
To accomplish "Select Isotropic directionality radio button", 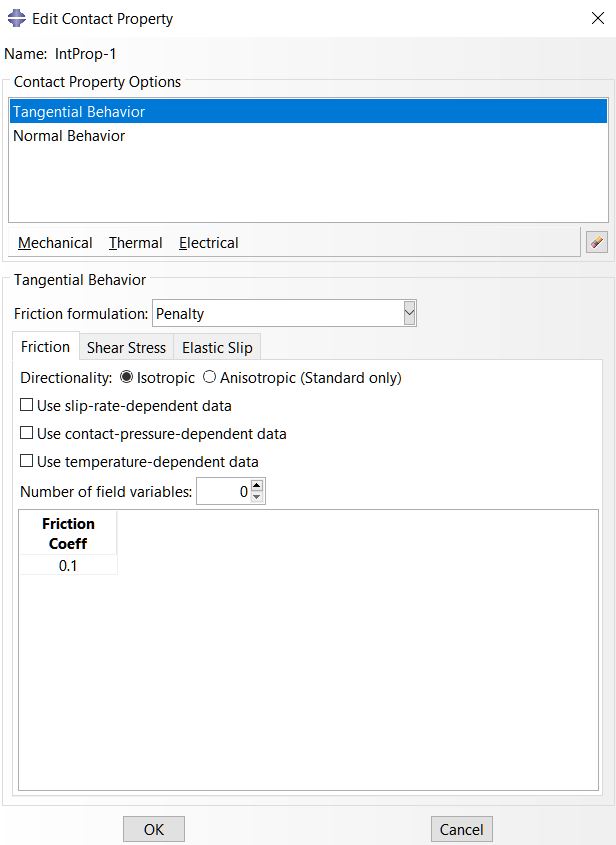I will click(126, 378).
